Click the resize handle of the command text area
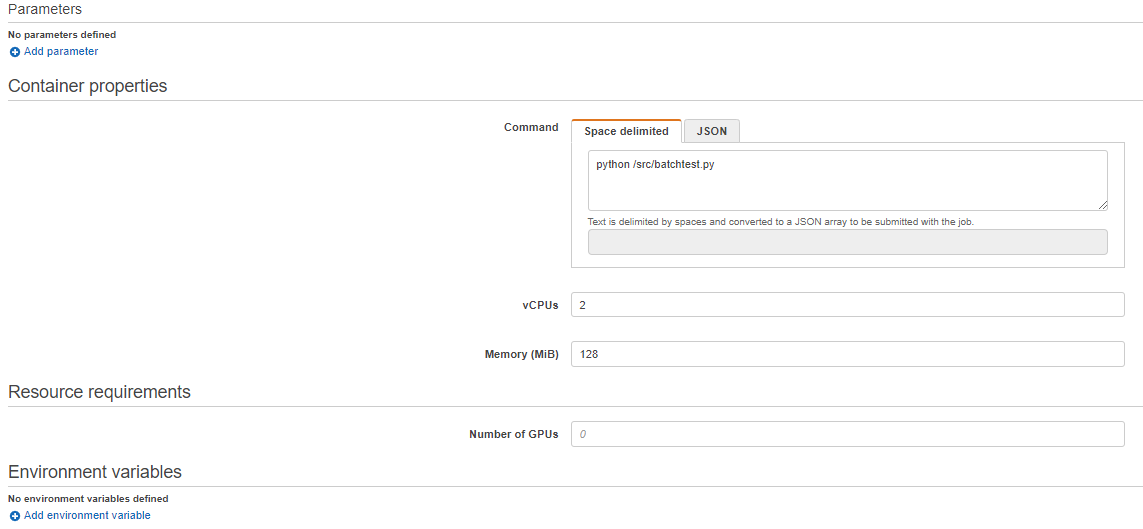 pyautogui.click(x=1103, y=206)
